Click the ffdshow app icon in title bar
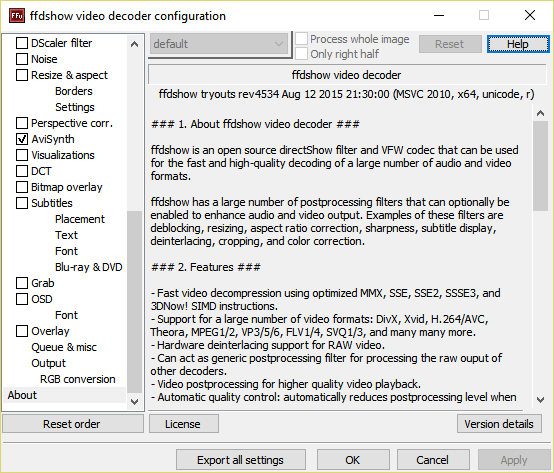 [x=16, y=16]
